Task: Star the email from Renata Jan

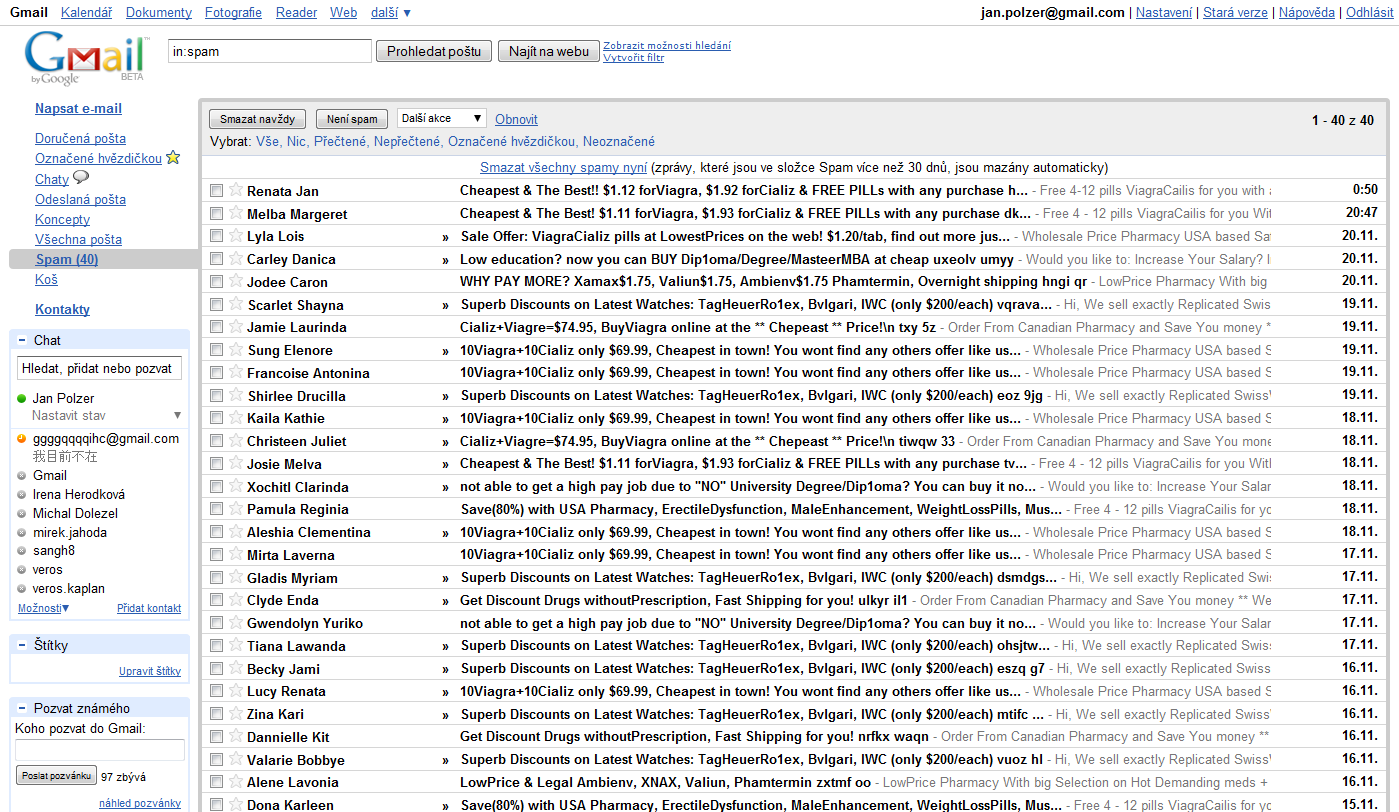Action: click(x=236, y=190)
